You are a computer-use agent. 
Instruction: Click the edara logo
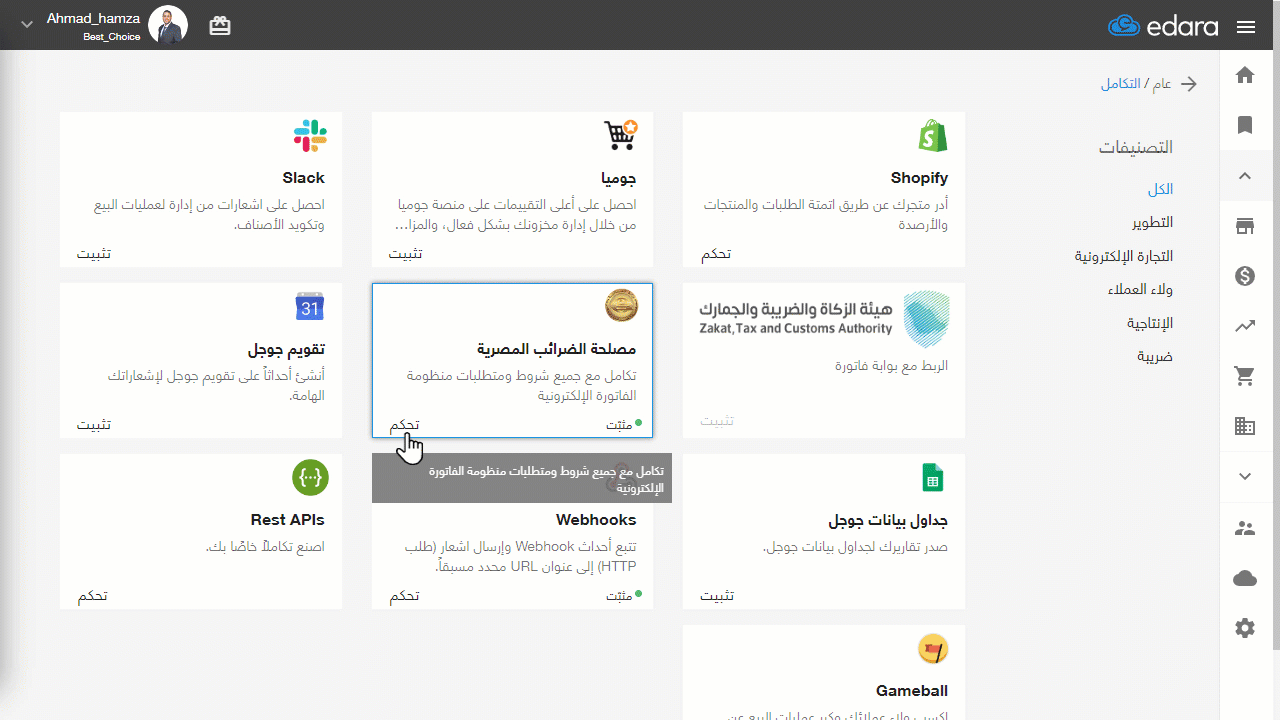tap(1163, 26)
